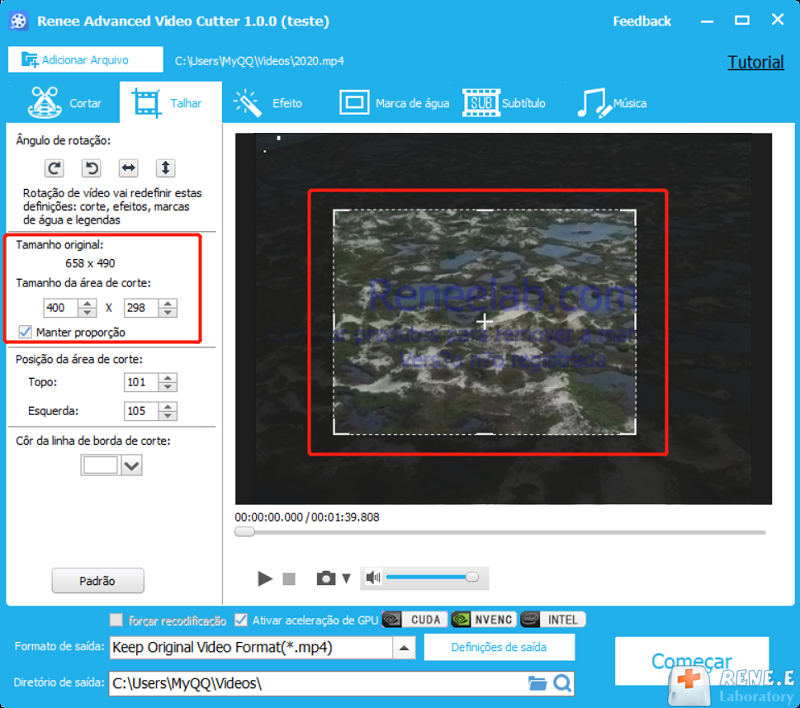The image size is (800, 708).
Task: Increase the Topo position value
Action: [x=168, y=377]
